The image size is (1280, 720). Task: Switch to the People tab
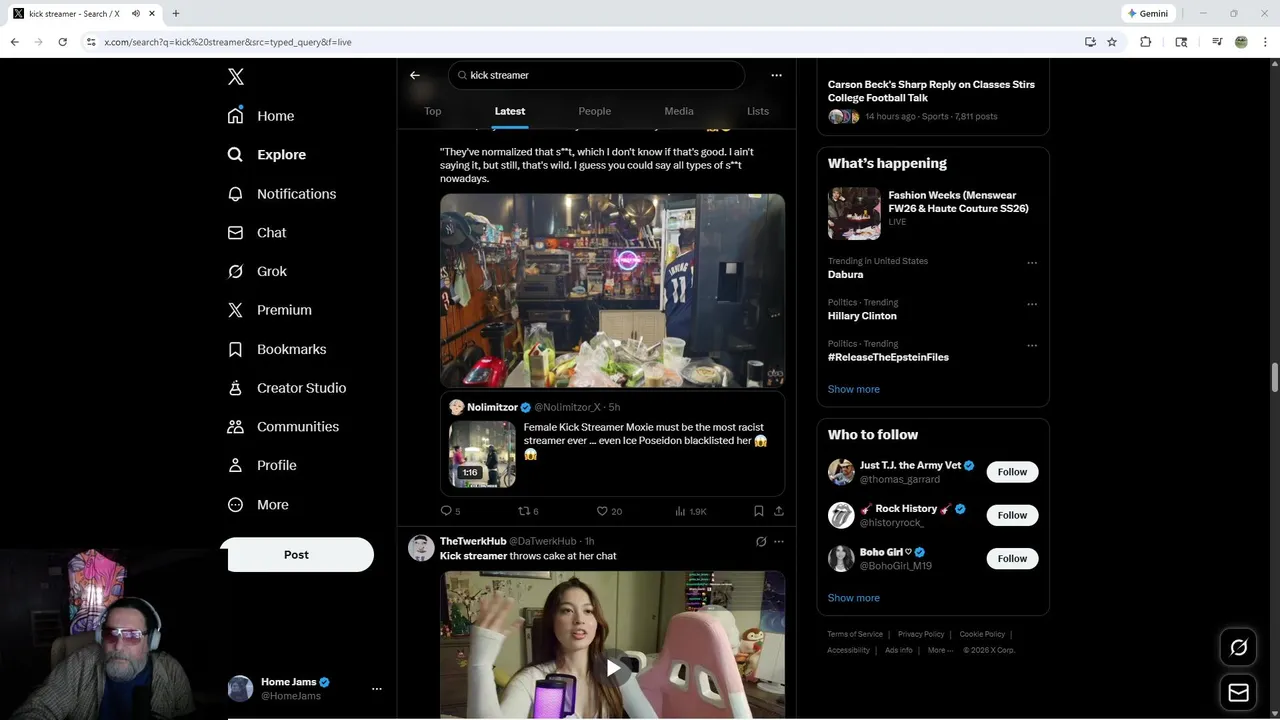[x=595, y=111]
